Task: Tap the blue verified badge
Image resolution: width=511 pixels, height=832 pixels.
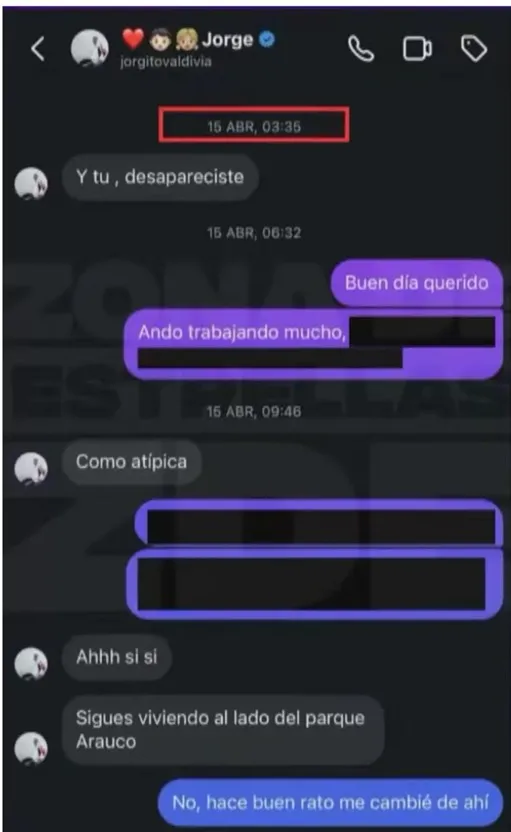Action: point(267,39)
